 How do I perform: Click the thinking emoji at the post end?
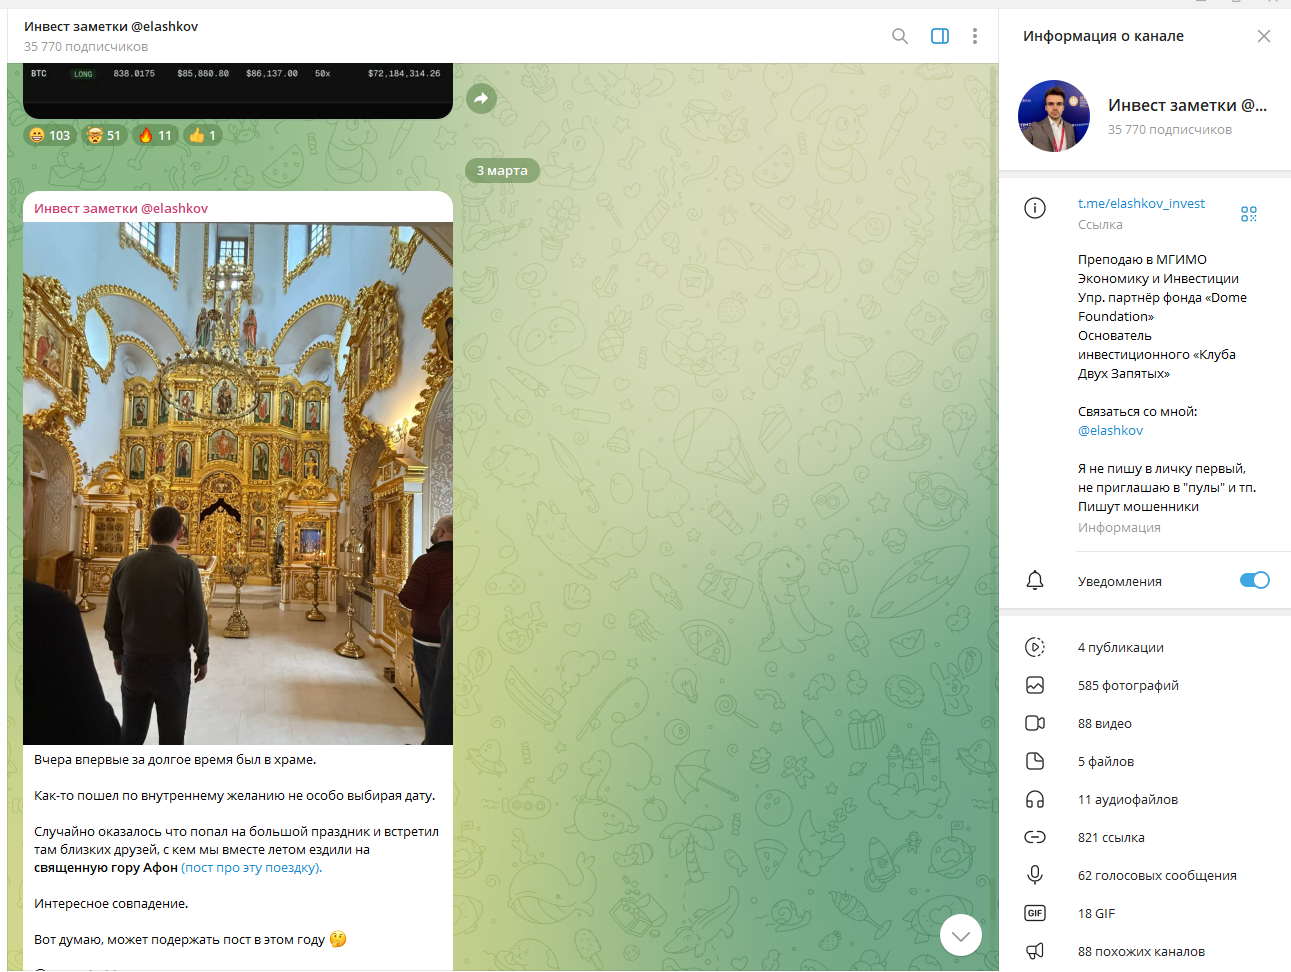338,939
